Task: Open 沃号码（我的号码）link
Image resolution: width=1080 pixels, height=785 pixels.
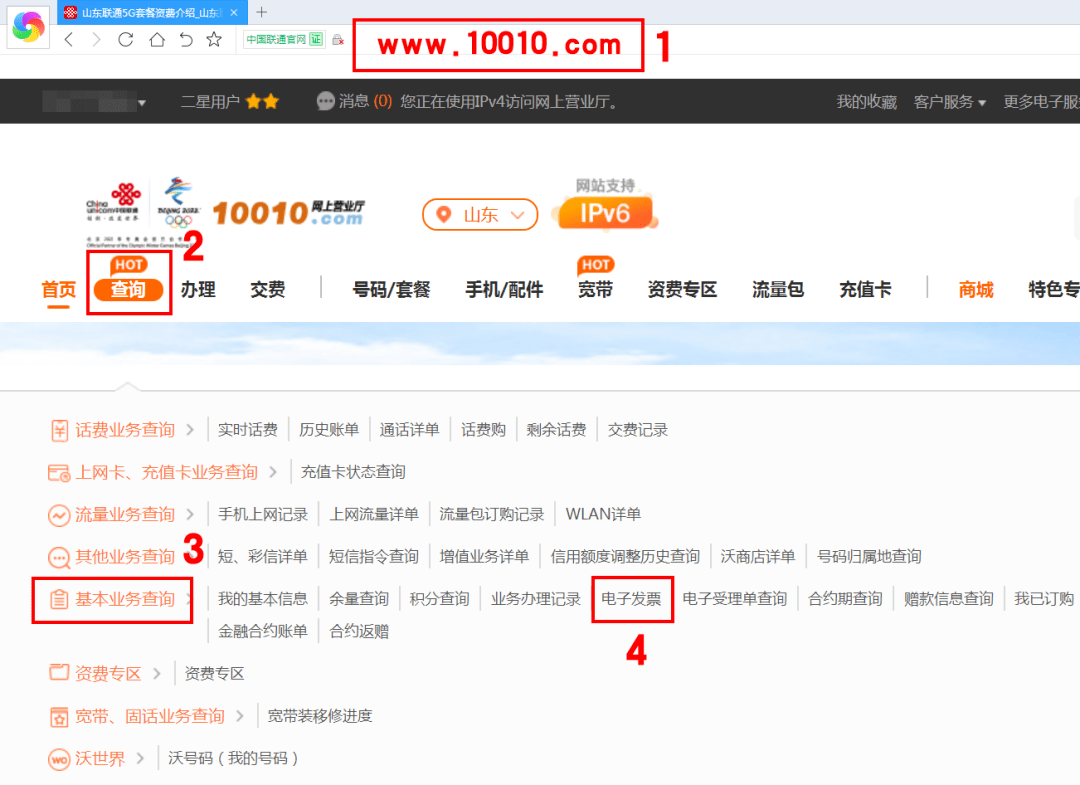Action: [x=233, y=758]
